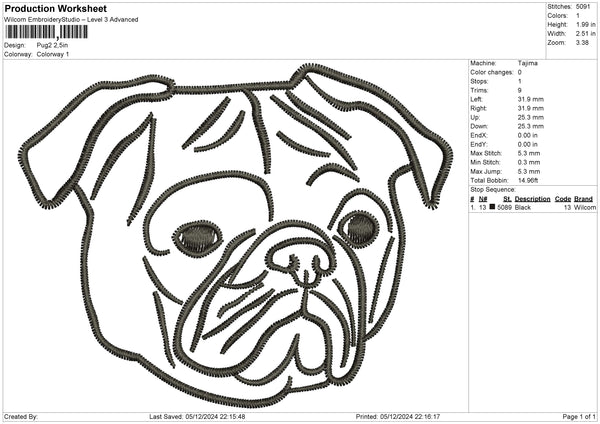Click the 'Brand' column header
This screenshot has width=600, height=424.
click(x=584, y=199)
